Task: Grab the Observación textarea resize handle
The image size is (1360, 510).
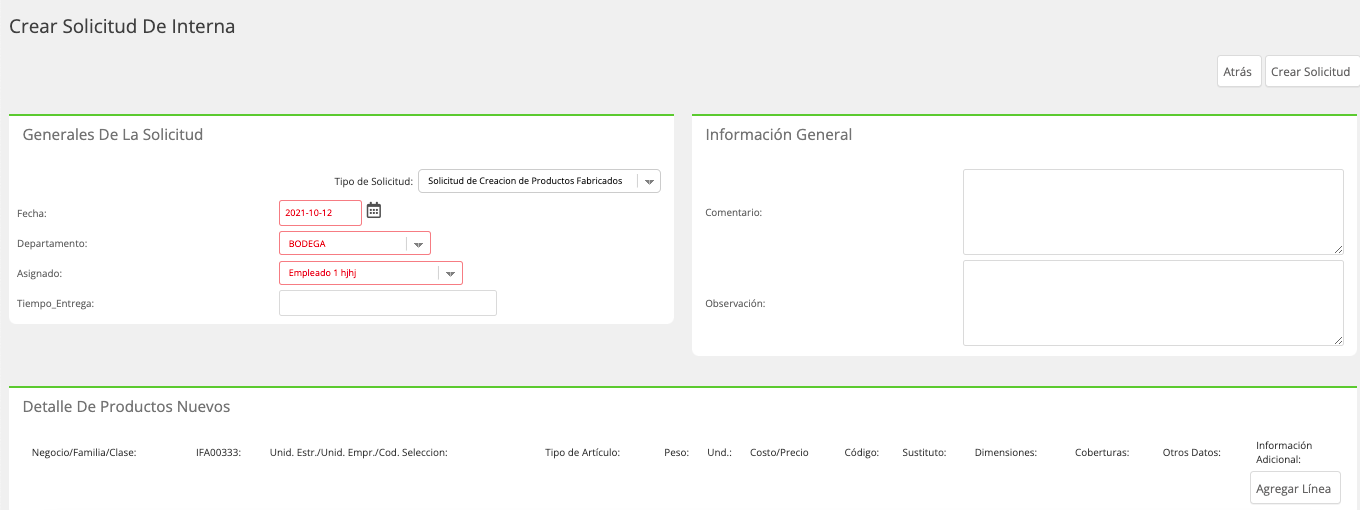Action: (1338, 340)
